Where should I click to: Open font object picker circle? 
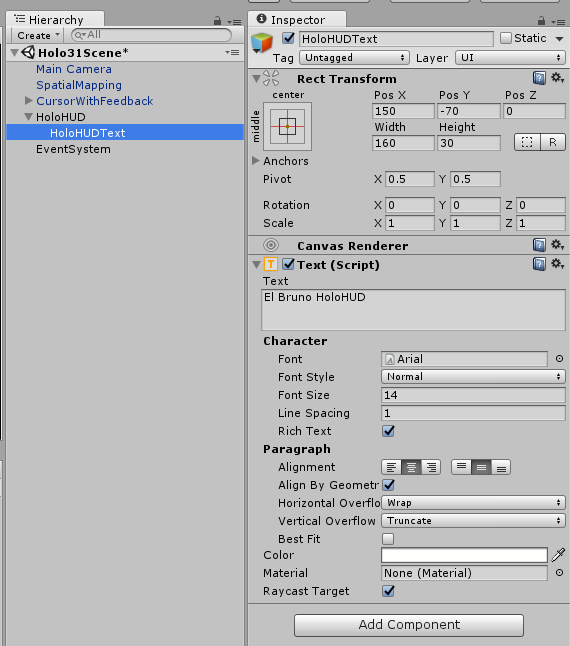[x=559, y=359]
